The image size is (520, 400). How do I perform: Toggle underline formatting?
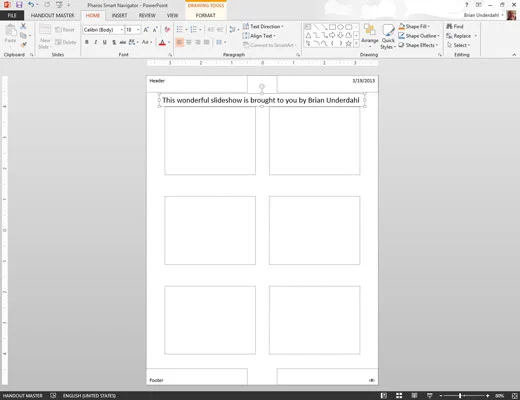[105, 42]
